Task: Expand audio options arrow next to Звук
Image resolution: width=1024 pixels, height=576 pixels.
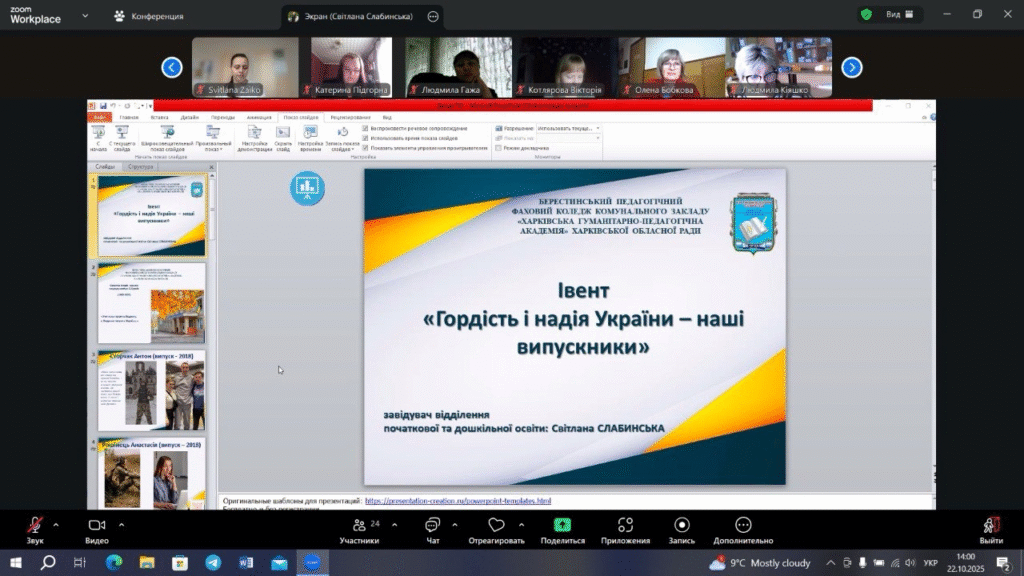Action: 56,524
